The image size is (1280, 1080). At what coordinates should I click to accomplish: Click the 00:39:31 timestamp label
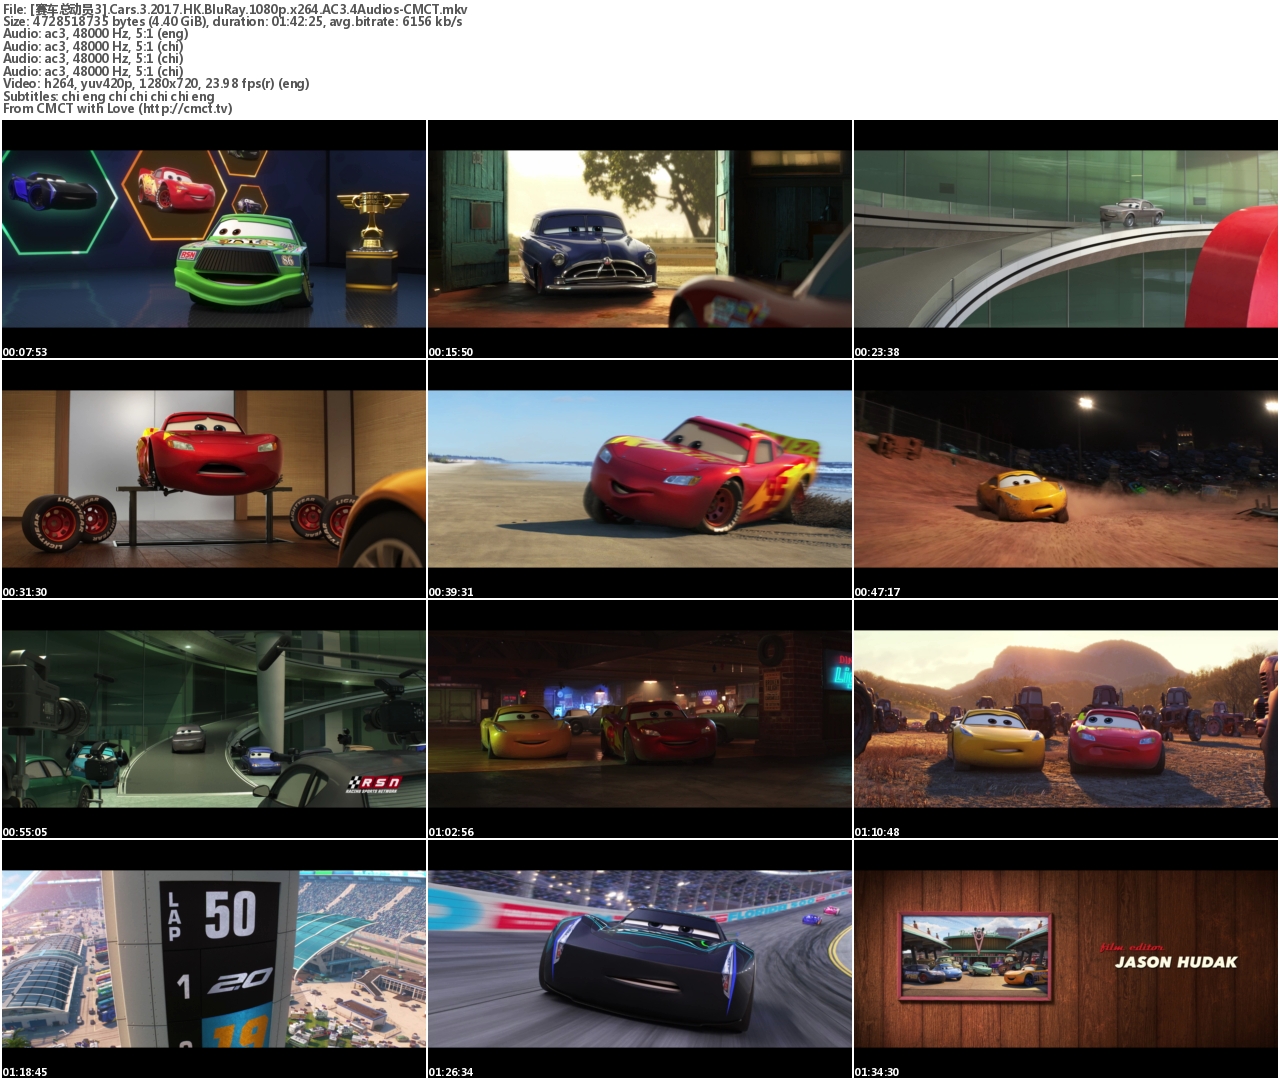[x=451, y=592]
